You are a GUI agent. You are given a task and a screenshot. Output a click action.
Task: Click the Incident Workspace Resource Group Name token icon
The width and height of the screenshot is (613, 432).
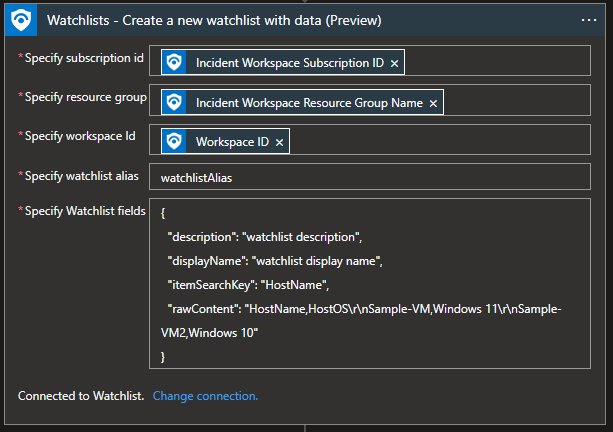coord(174,102)
